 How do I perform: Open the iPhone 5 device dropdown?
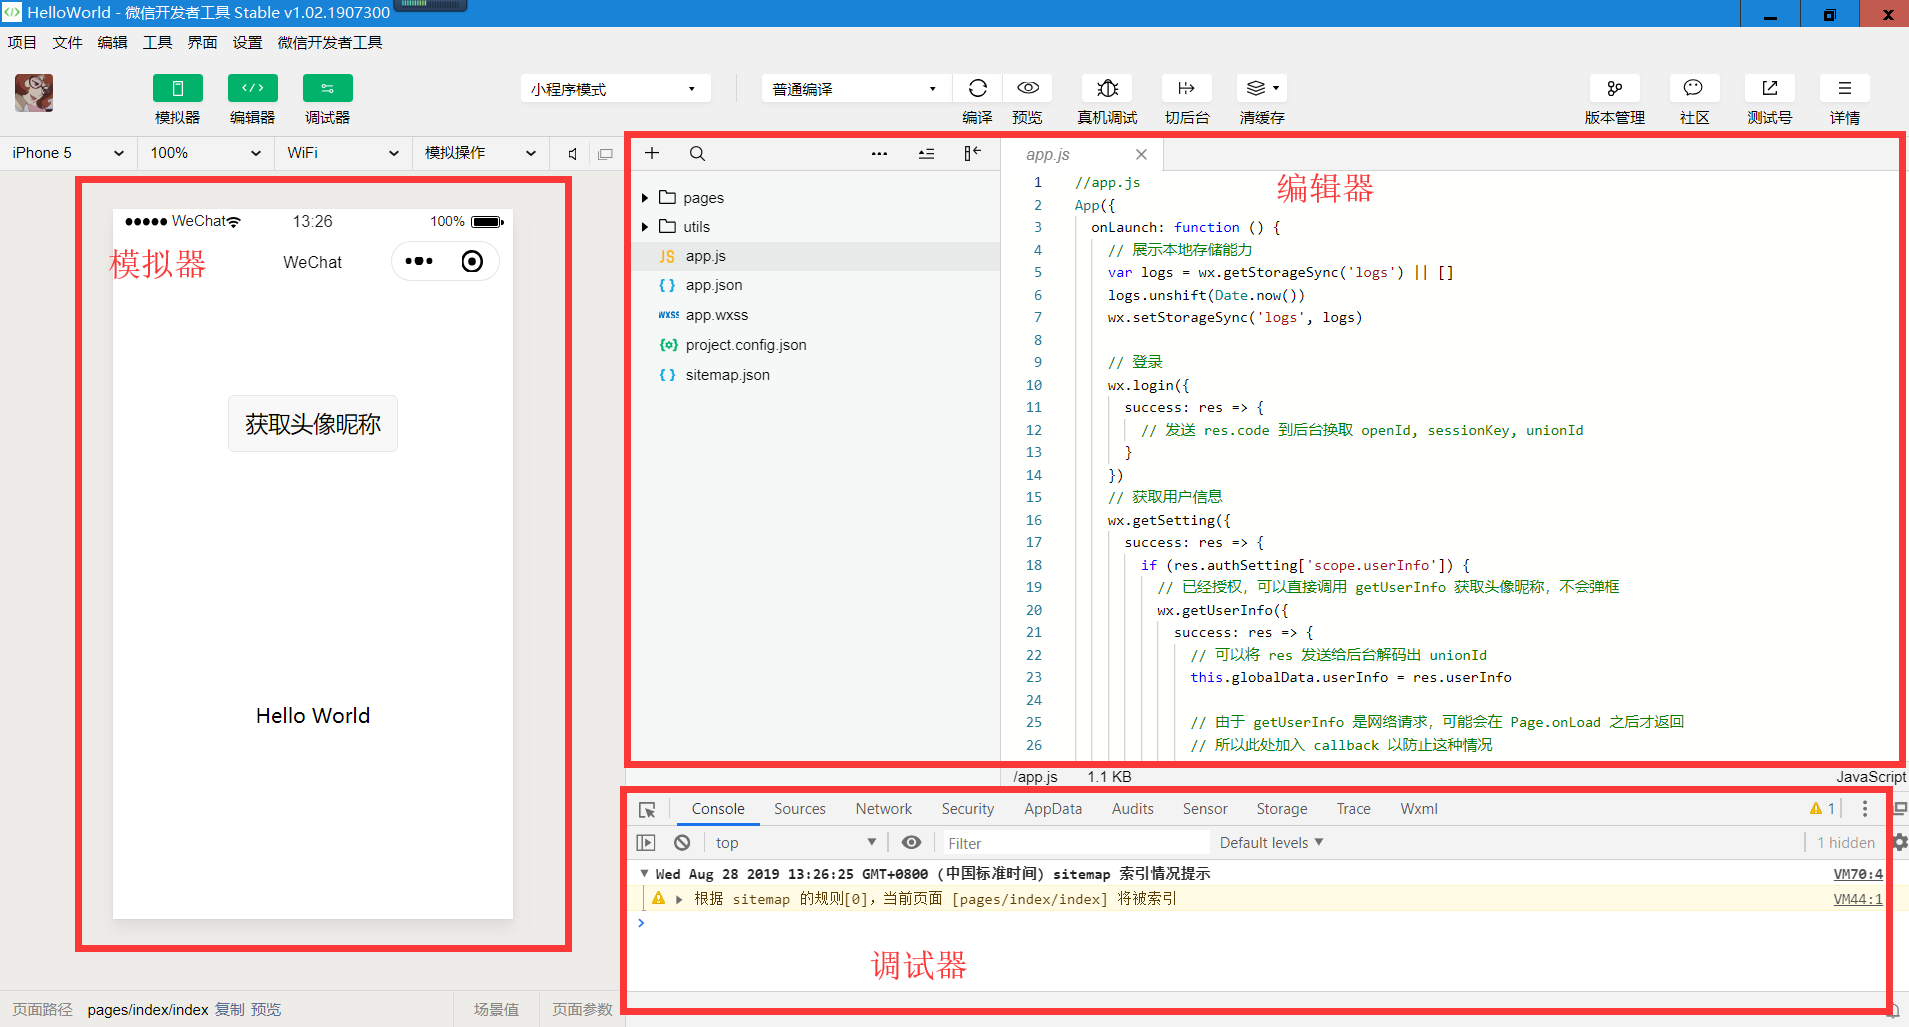click(x=68, y=153)
